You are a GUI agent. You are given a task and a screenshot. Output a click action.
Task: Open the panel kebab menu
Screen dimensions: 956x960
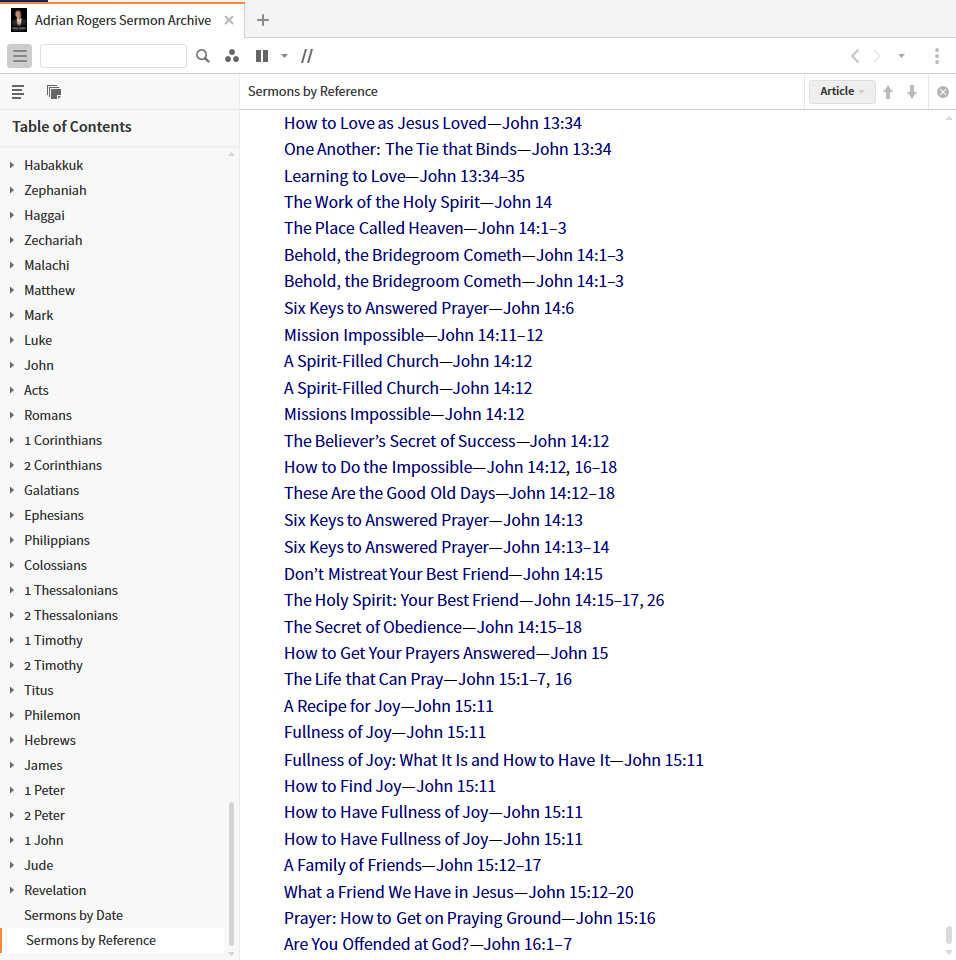point(937,56)
